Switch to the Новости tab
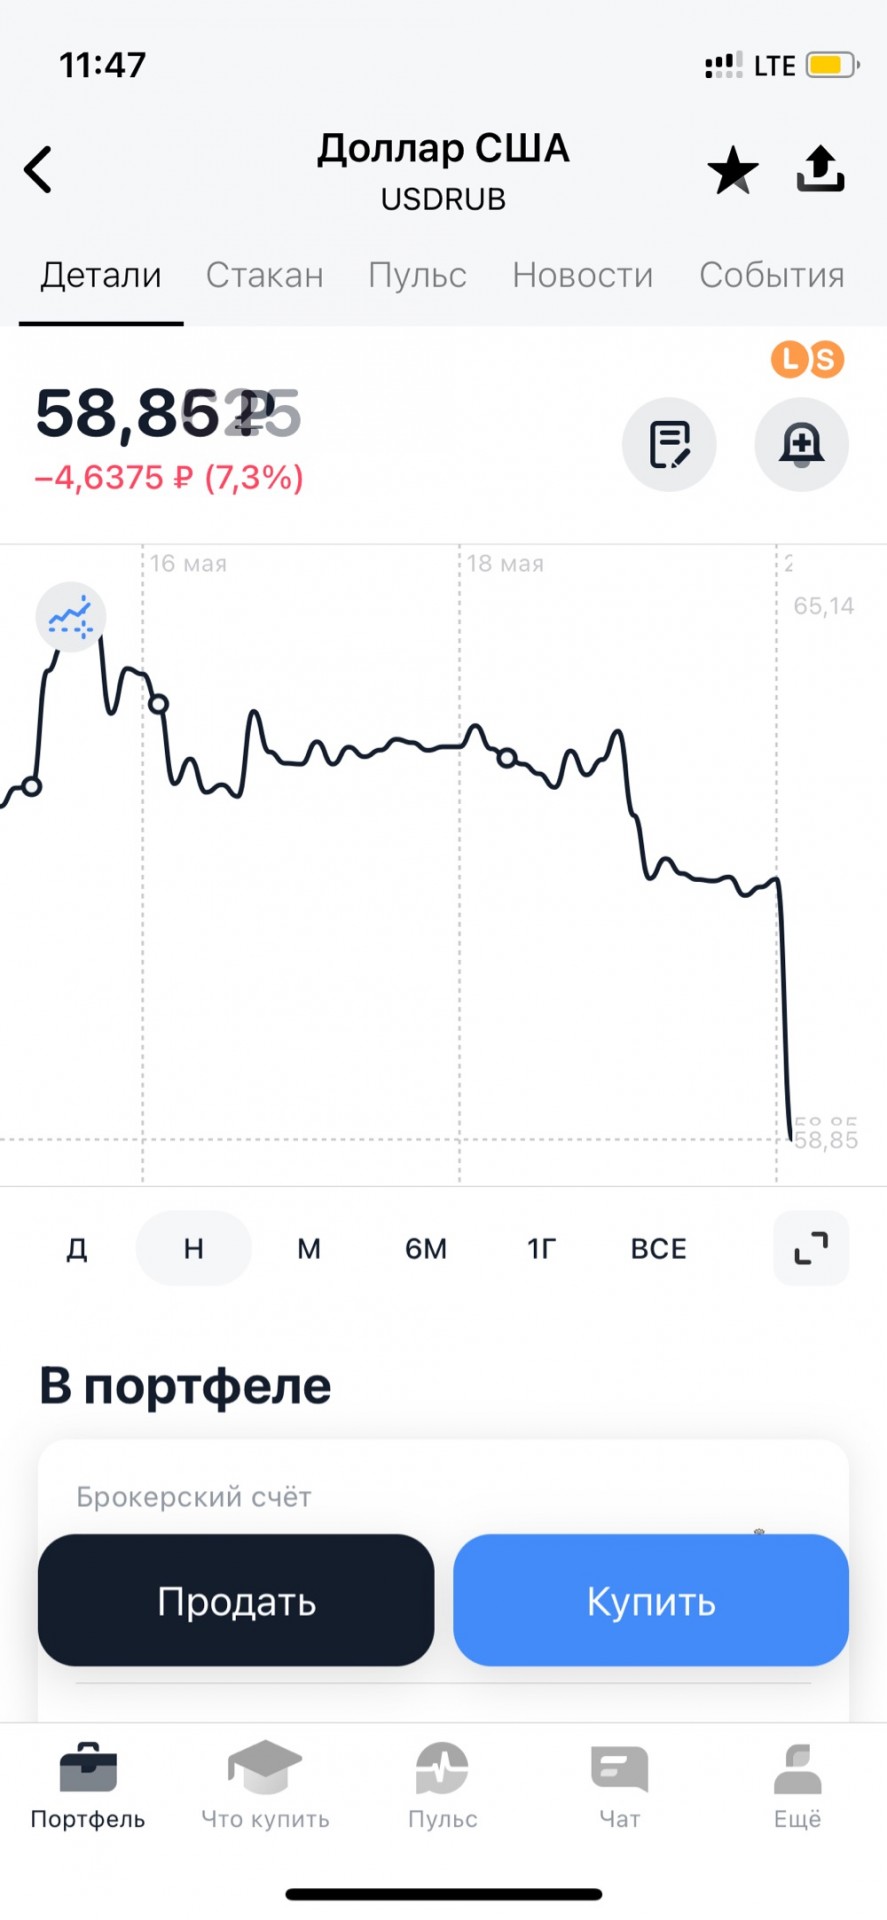This screenshot has height=1920, width=887. [x=583, y=275]
